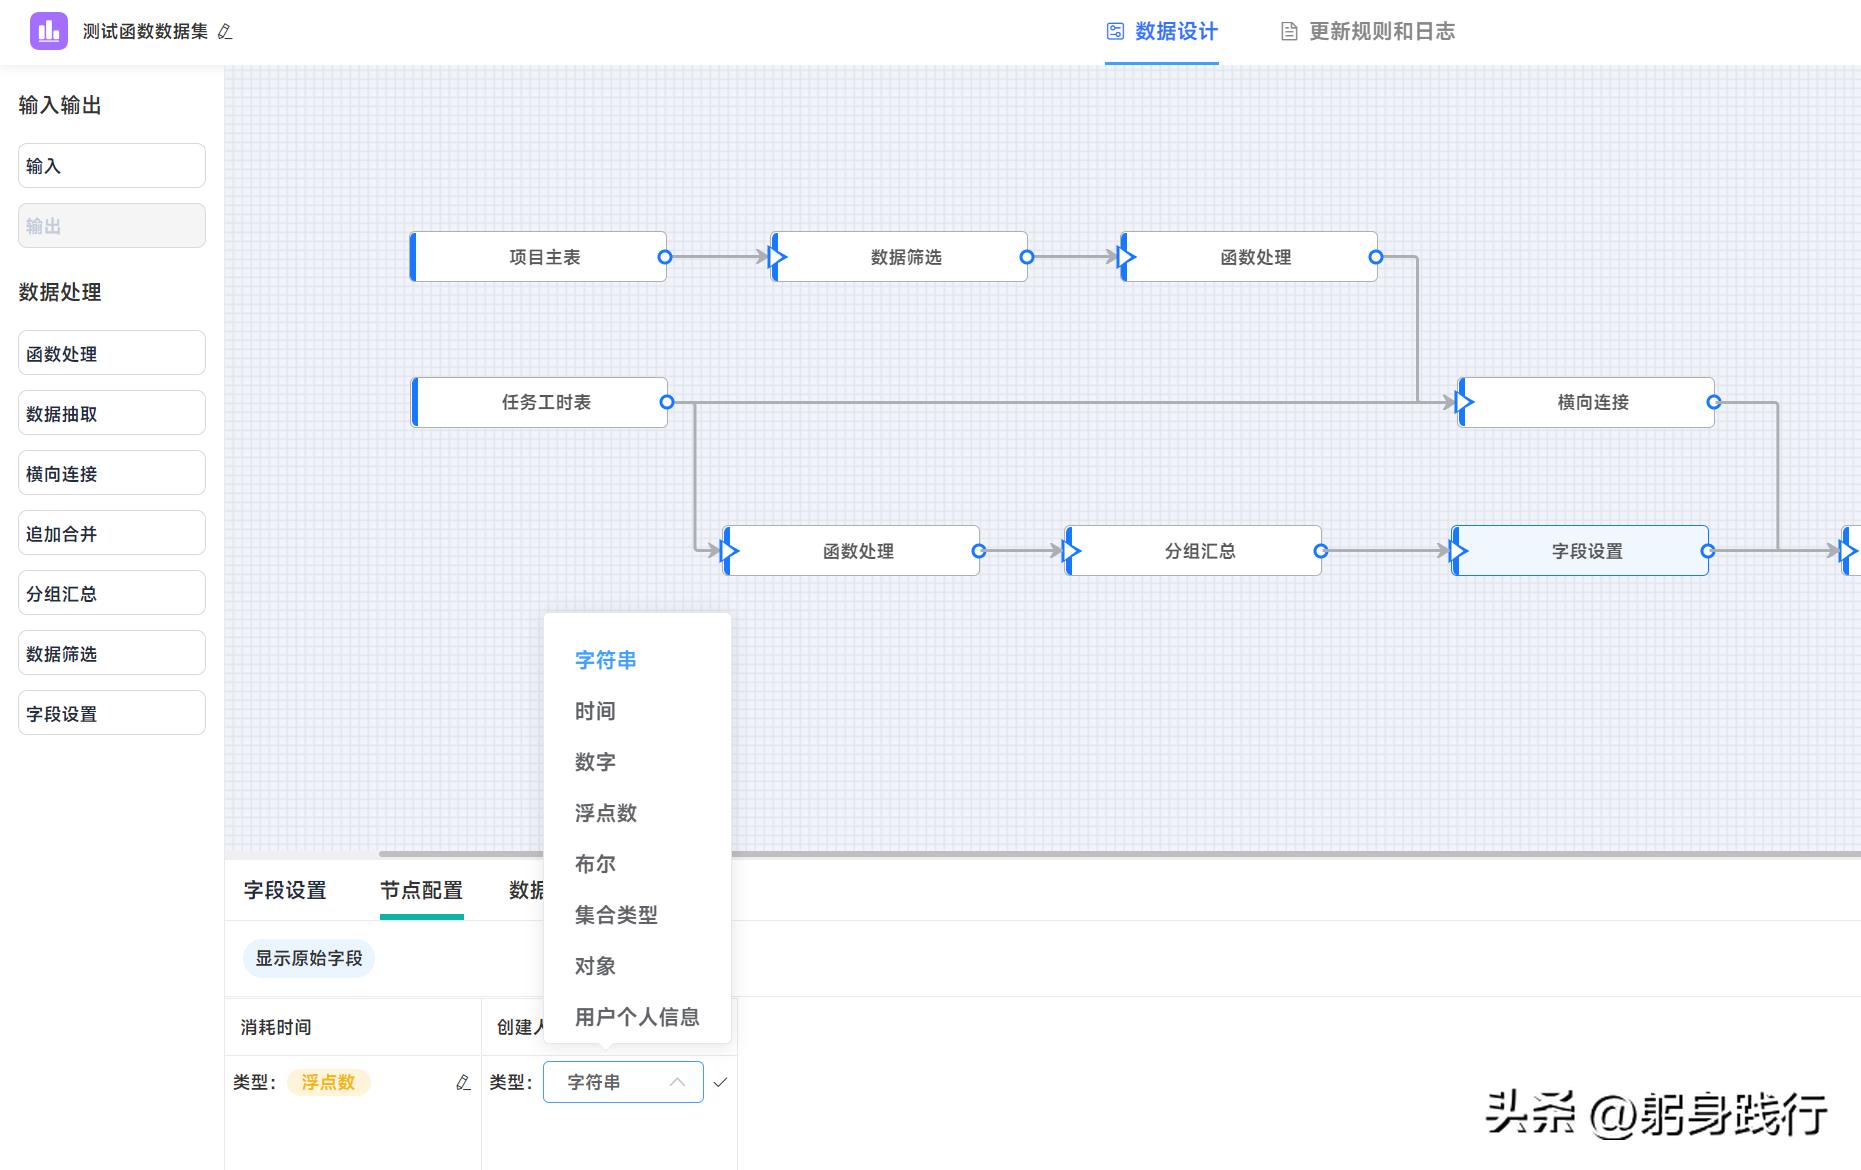Click output port of 任务工时表 node

pyautogui.click(x=667, y=402)
